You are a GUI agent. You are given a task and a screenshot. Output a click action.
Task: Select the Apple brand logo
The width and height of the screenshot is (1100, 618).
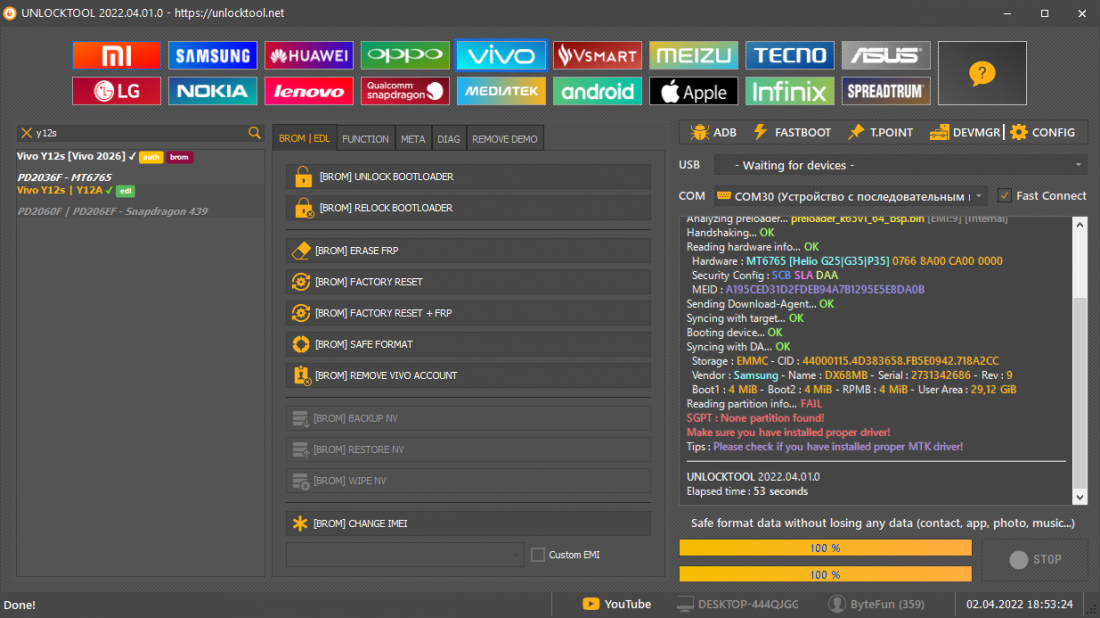coord(693,91)
